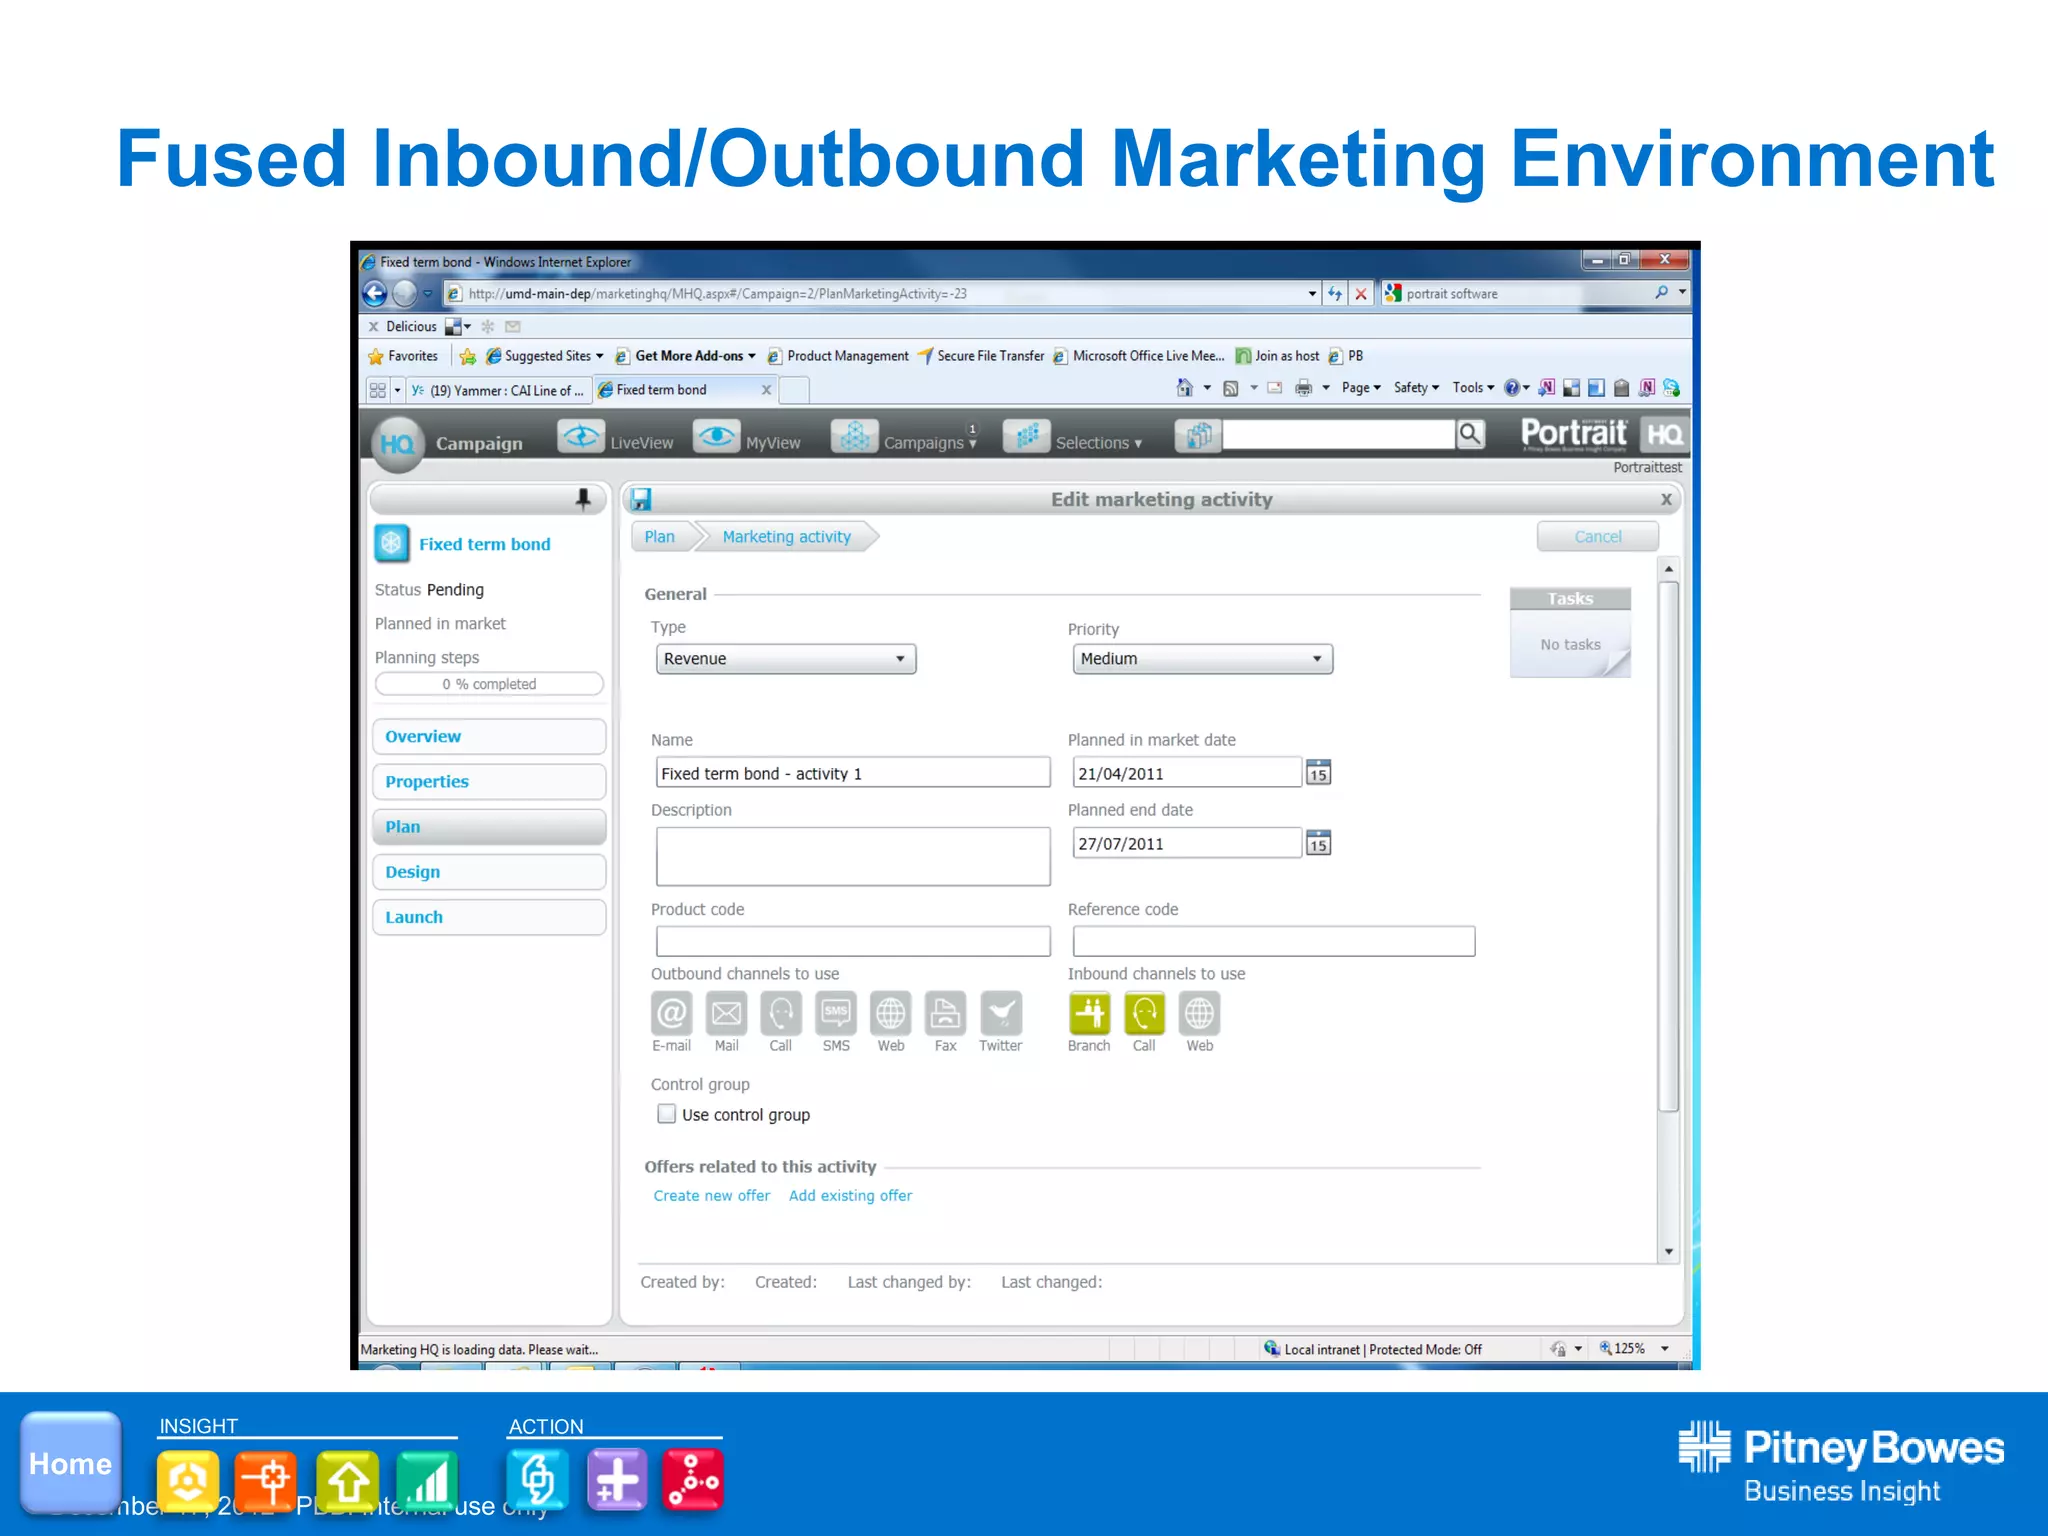Select Fax outbound channel icon
The height and width of the screenshot is (1536, 2048).
click(945, 1013)
